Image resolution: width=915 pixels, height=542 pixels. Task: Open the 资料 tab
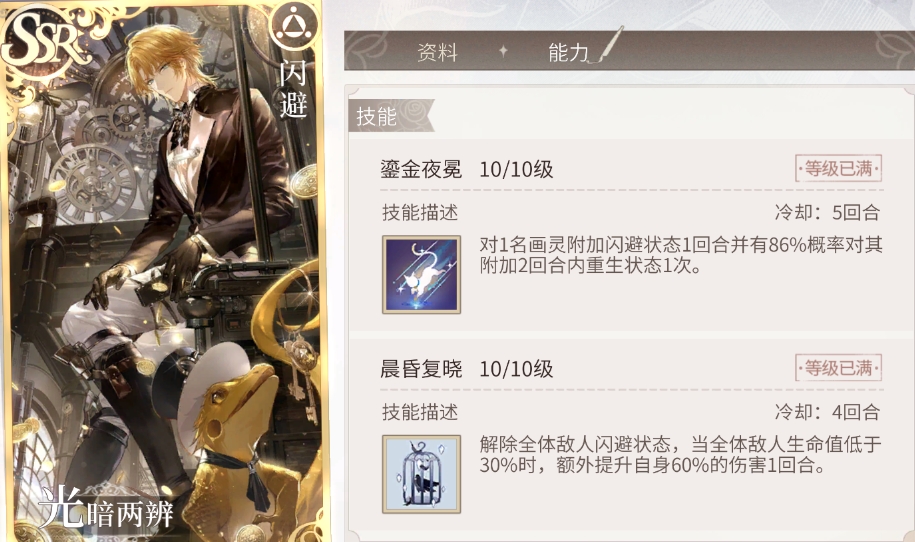(x=437, y=53)
